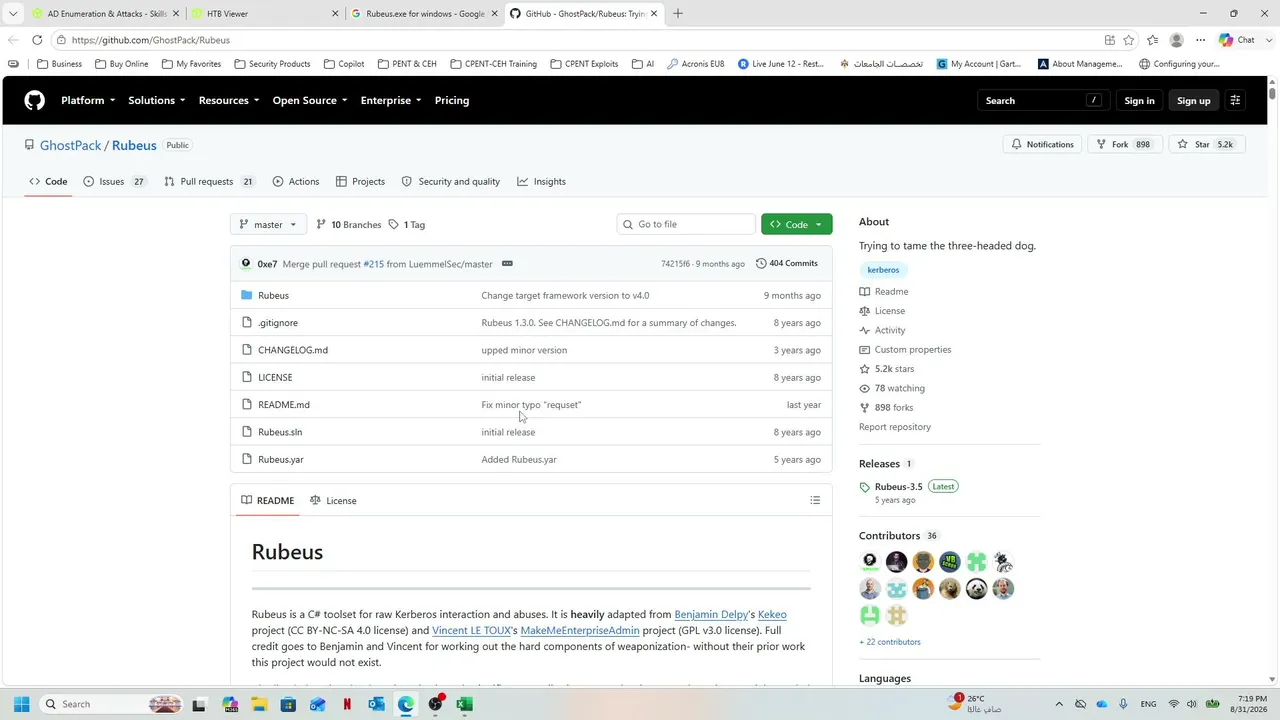Screen dimensions: 1280x720
Task: Open the weather widget showing 26°C
Action: 976,704
